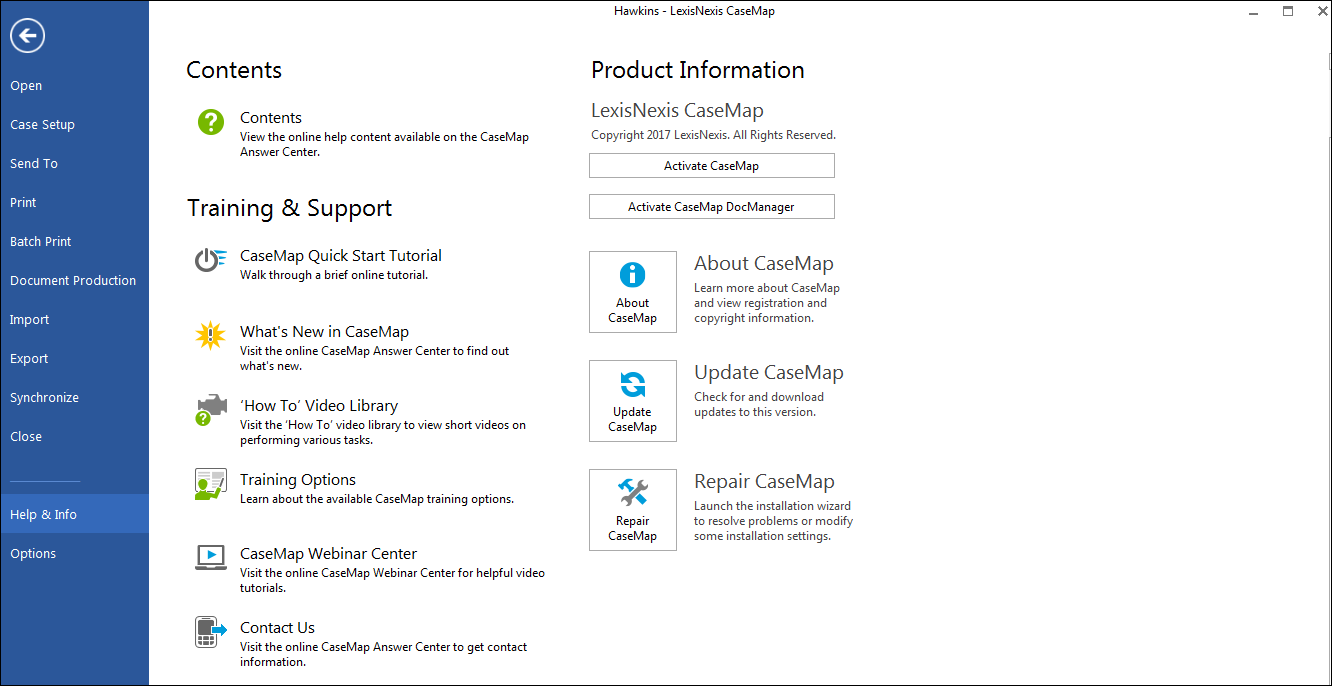Select Case Setup in the sidebar
The width and height of the screenshot is (1332, 686).
pos(74,125)
